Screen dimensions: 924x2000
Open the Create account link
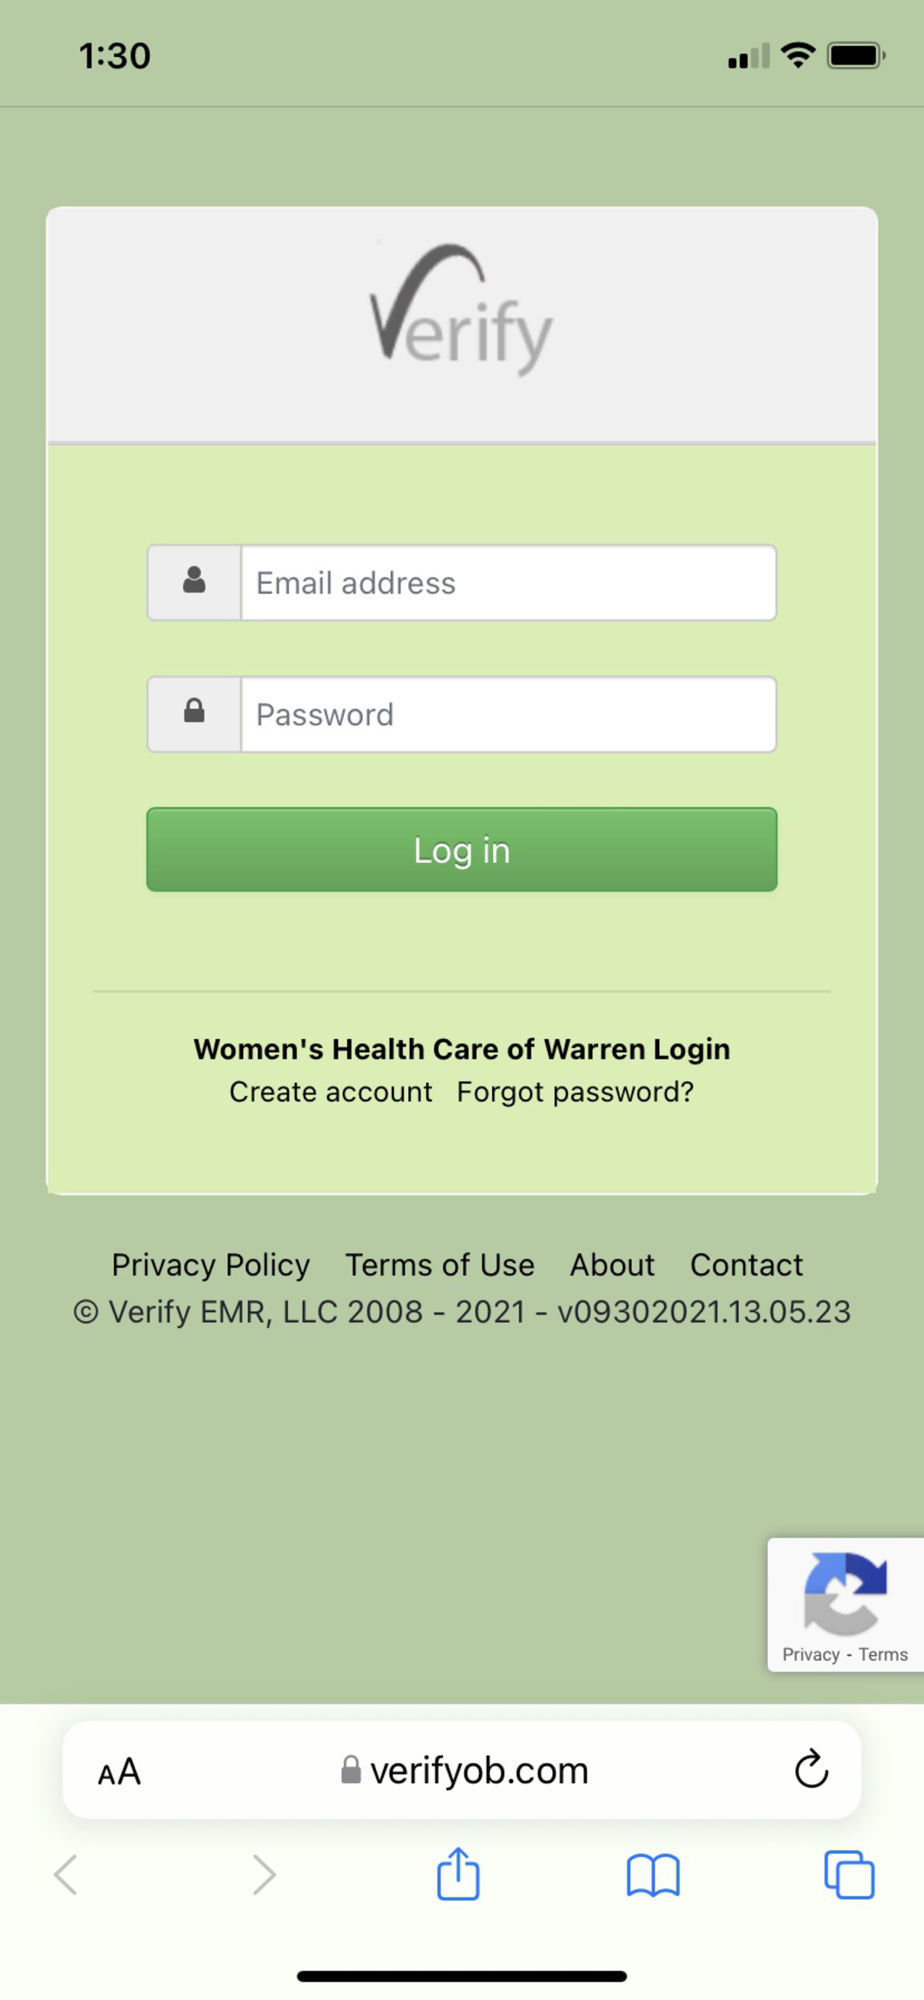[331, 1091]
